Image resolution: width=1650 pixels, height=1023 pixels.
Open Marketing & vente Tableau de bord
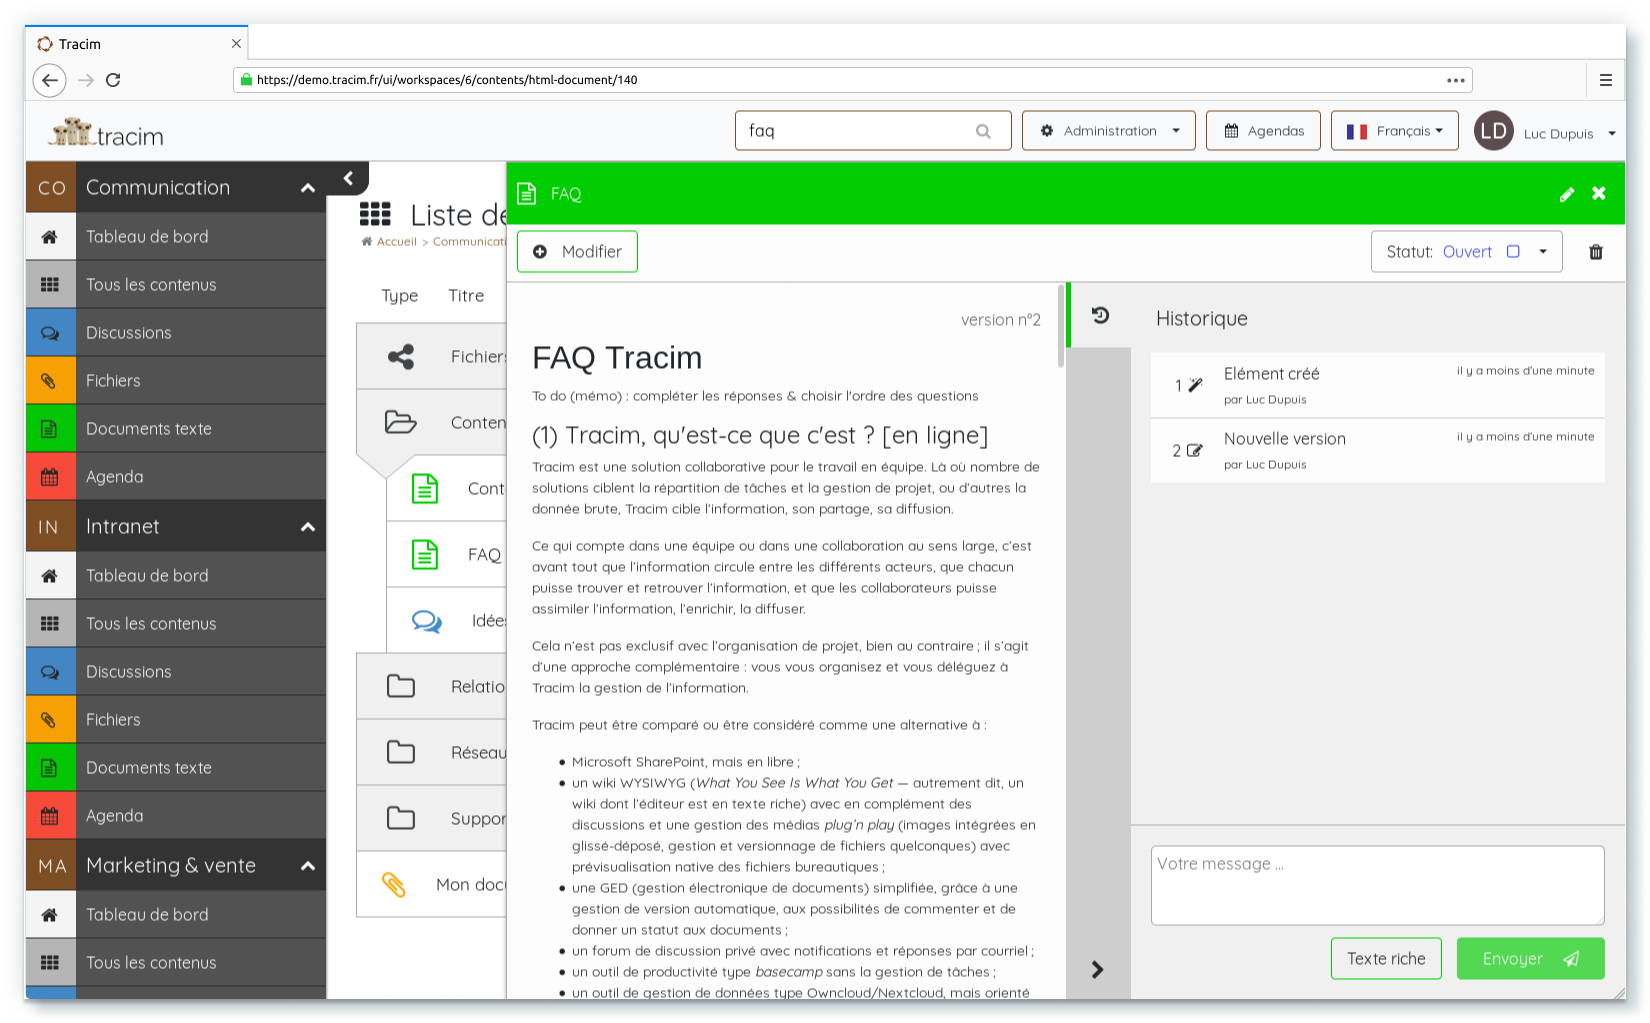[176, 915]
